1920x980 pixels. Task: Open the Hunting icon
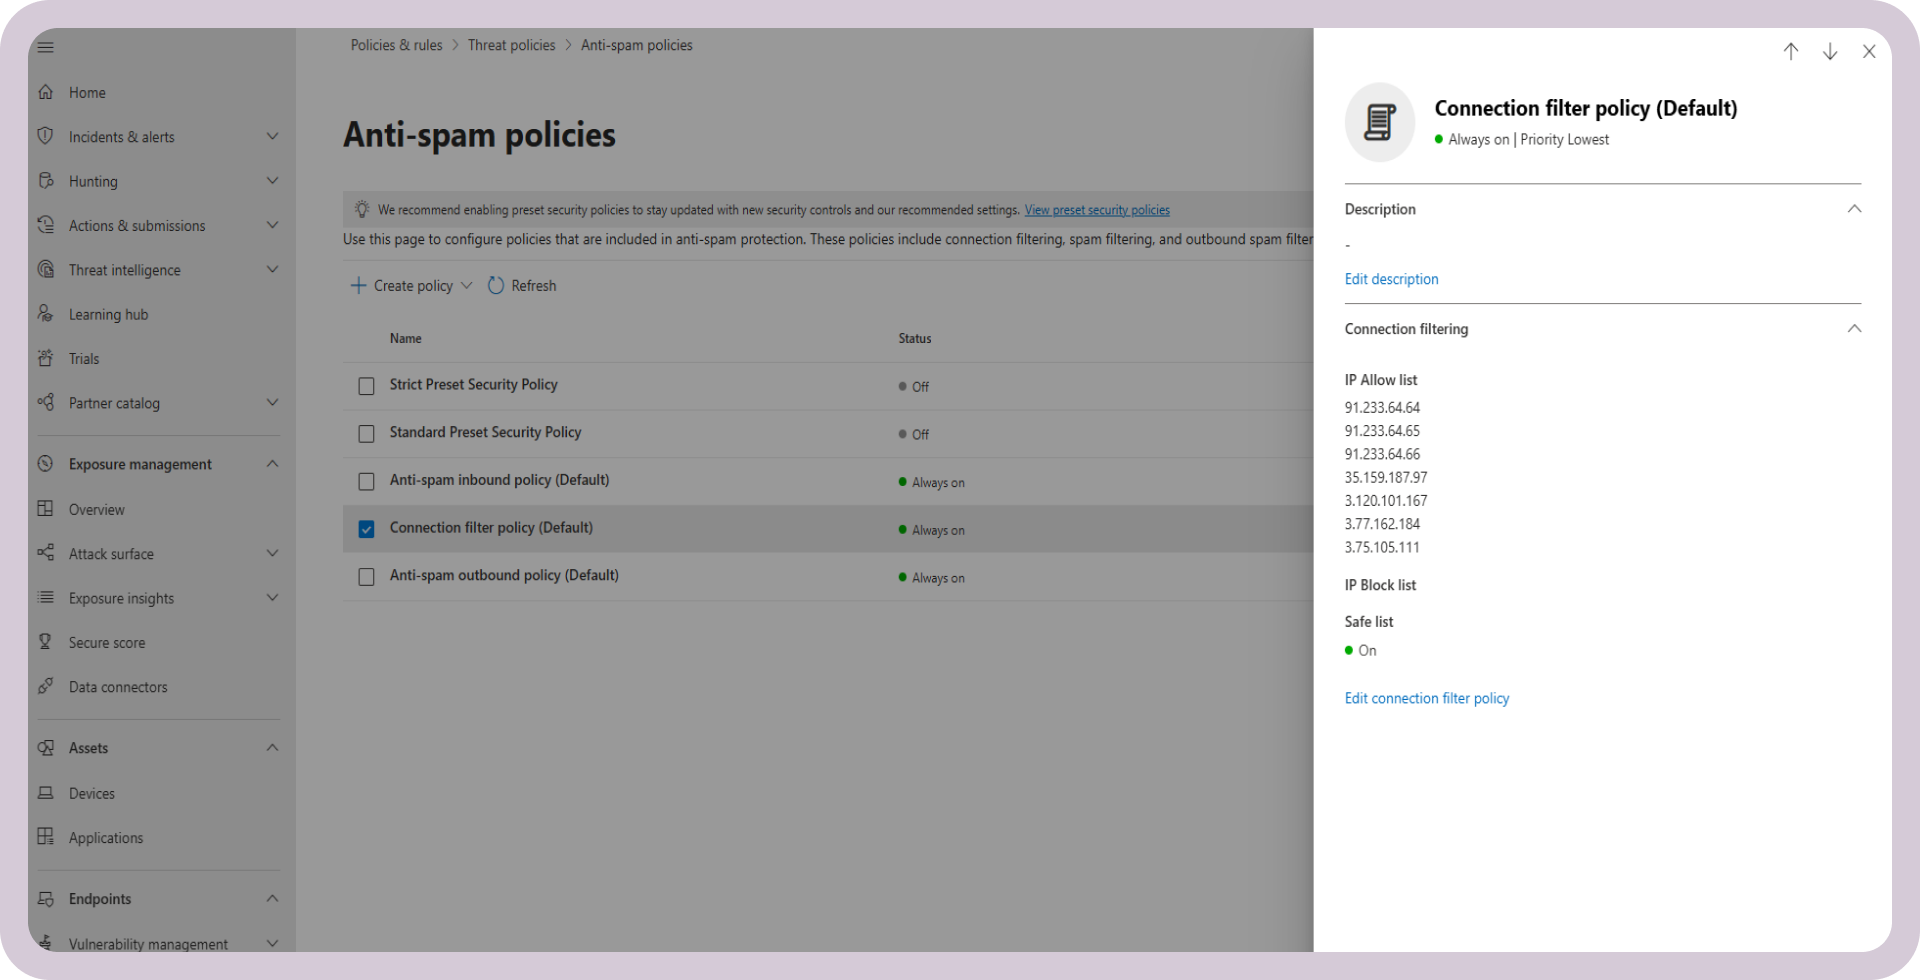click(x=46, y=181)
